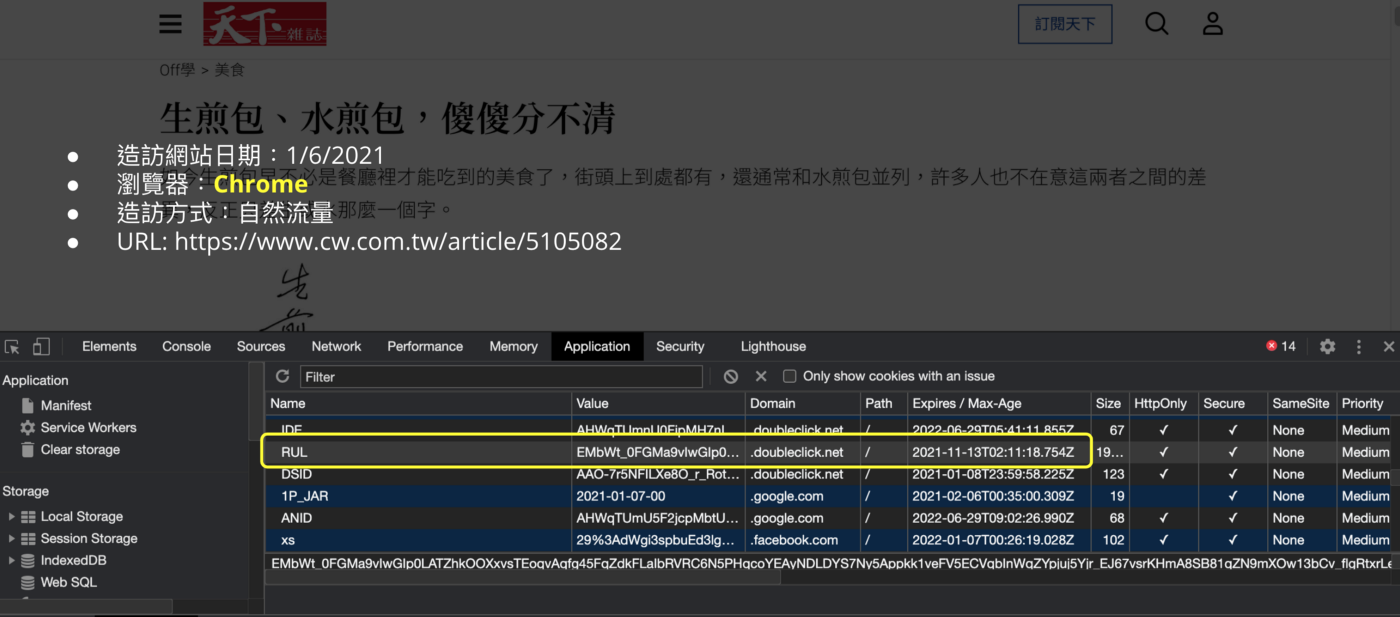Viewport: 1400px width, 617px height.
Task: Select the Application tab
Action: 597,347
